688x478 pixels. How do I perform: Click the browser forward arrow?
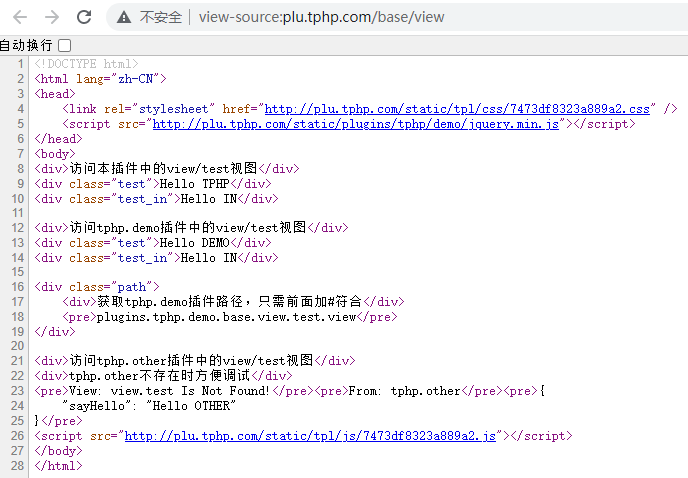[x=52, y=17]
